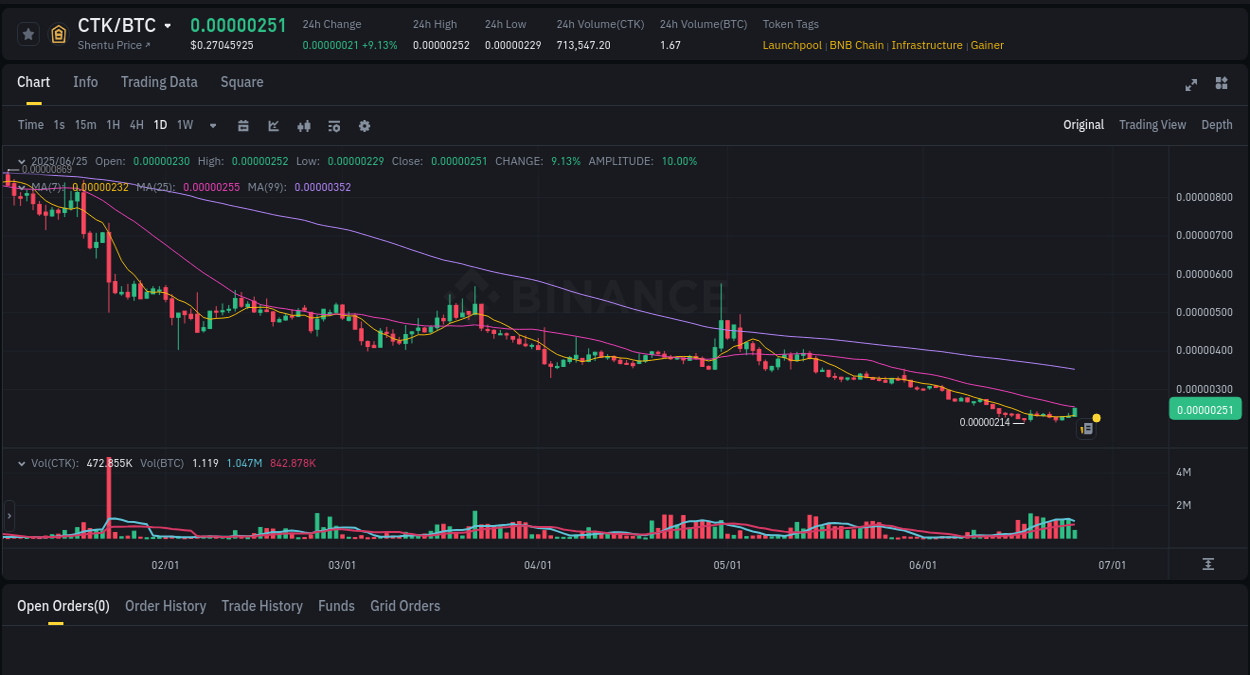Image resolution: width=1250 pixels, height=675 pixels.
Task: Open the chart layout widgets icon
Action: 1221,85
